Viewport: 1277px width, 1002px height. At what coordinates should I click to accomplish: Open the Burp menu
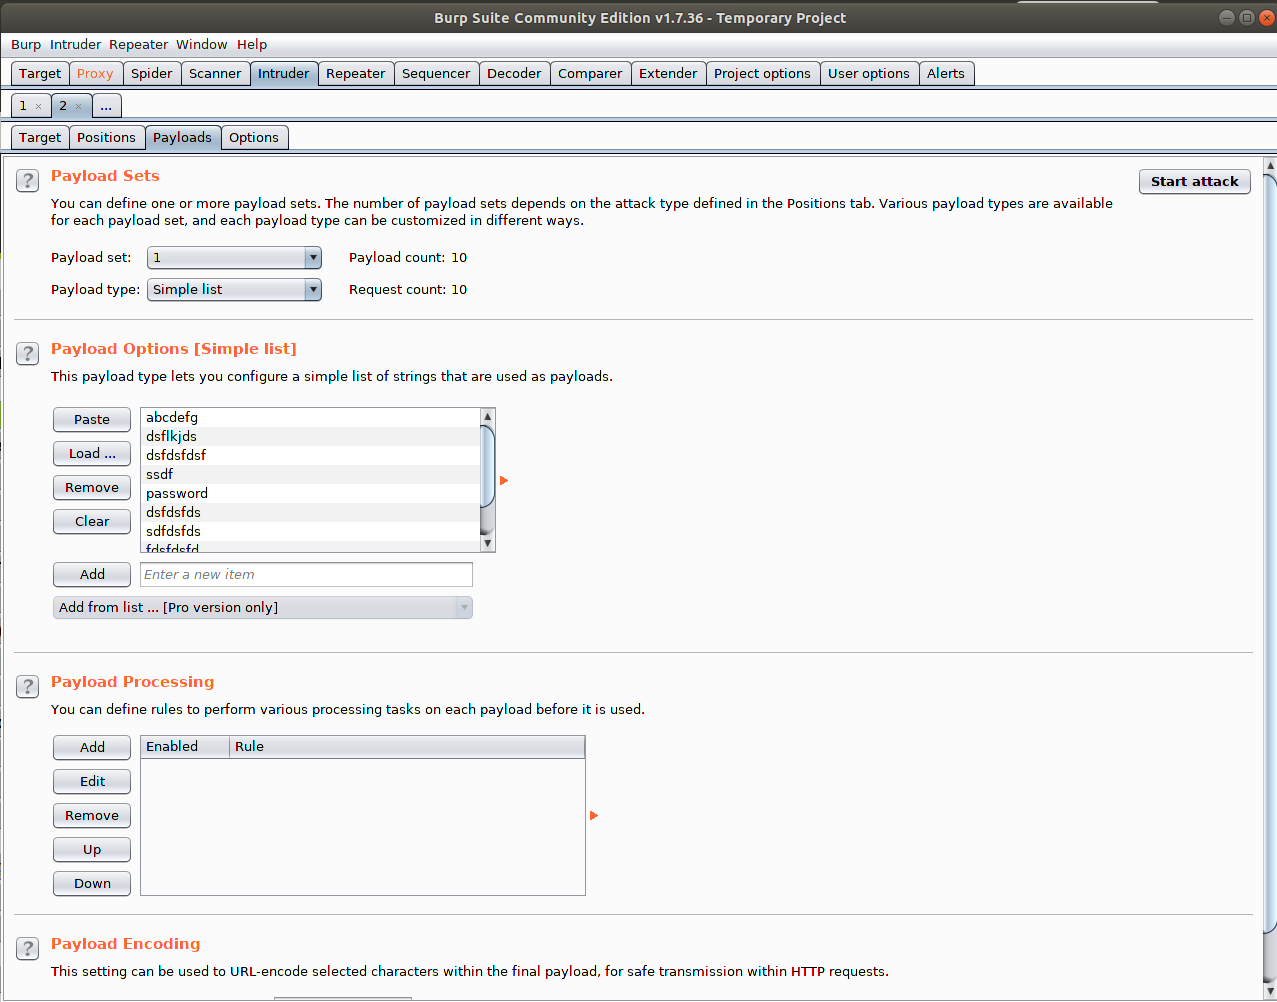coord(26,45)
